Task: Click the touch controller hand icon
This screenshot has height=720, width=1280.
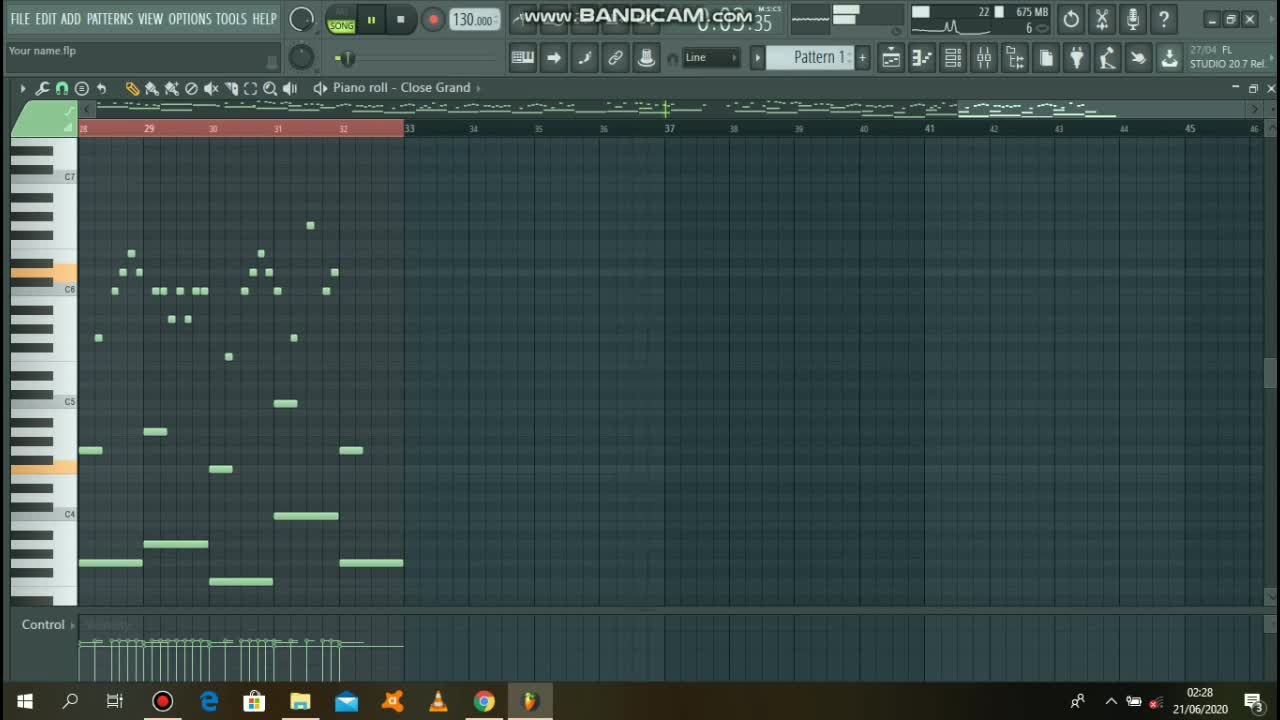Action: pos(1138,58)
